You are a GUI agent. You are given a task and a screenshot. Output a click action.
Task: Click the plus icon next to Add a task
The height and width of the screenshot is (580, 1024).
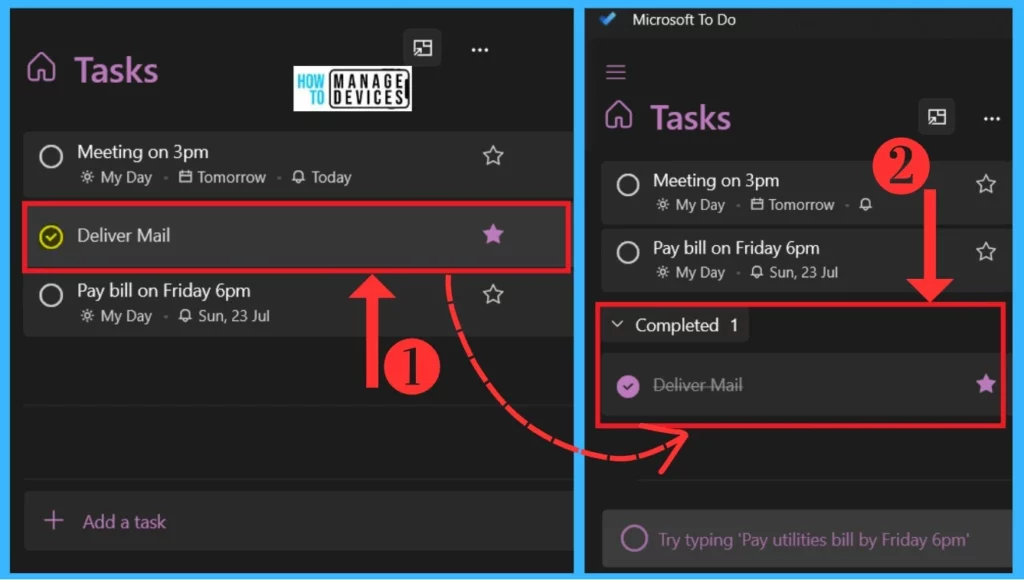pyautogui.click(x=54, y=521)
